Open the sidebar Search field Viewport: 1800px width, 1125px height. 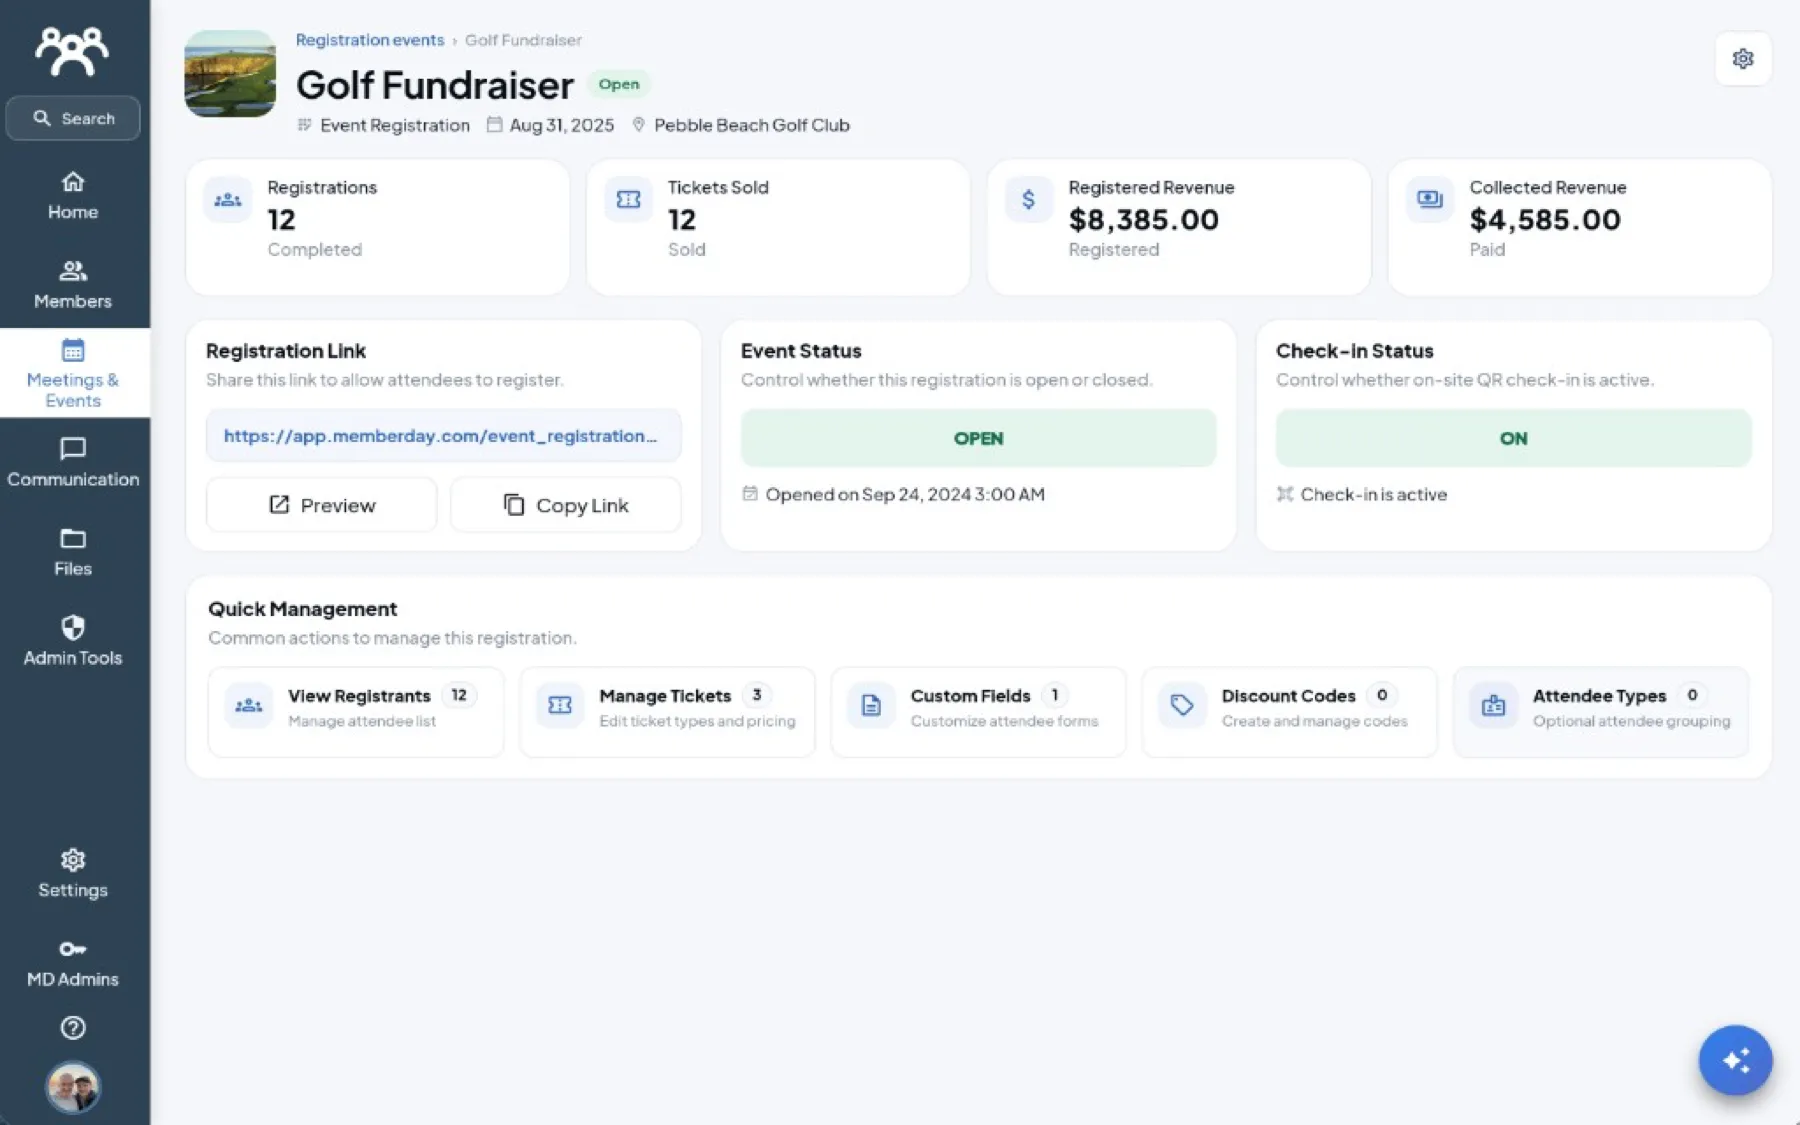73,118
